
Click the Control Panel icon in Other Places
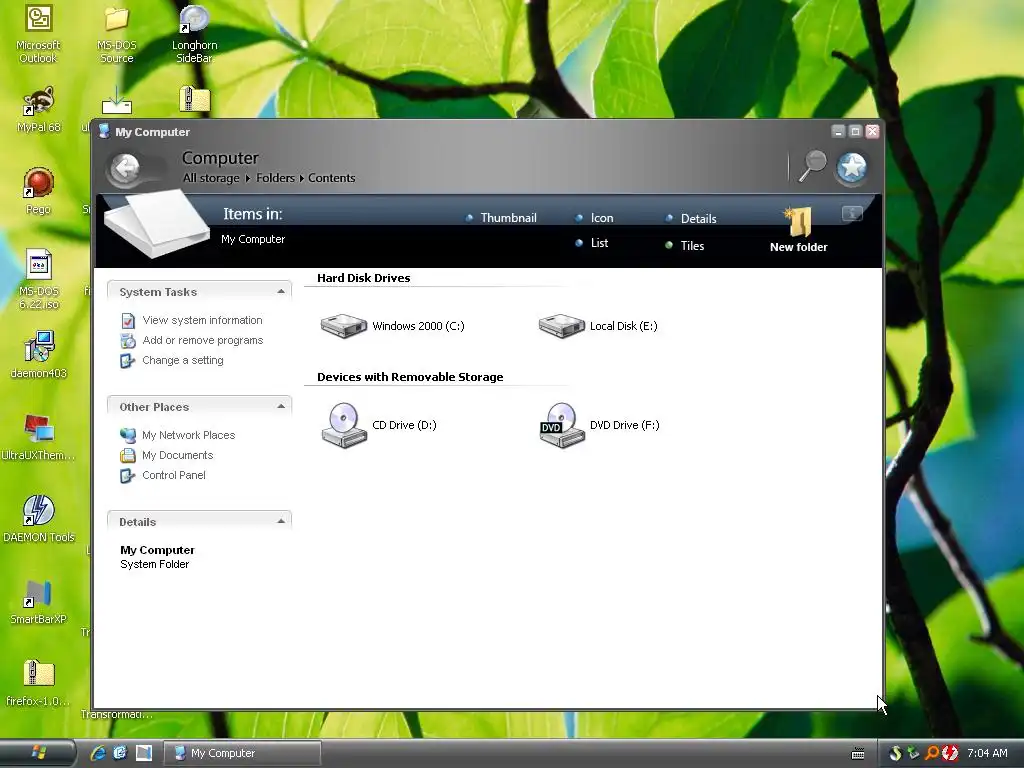[128, 475]
